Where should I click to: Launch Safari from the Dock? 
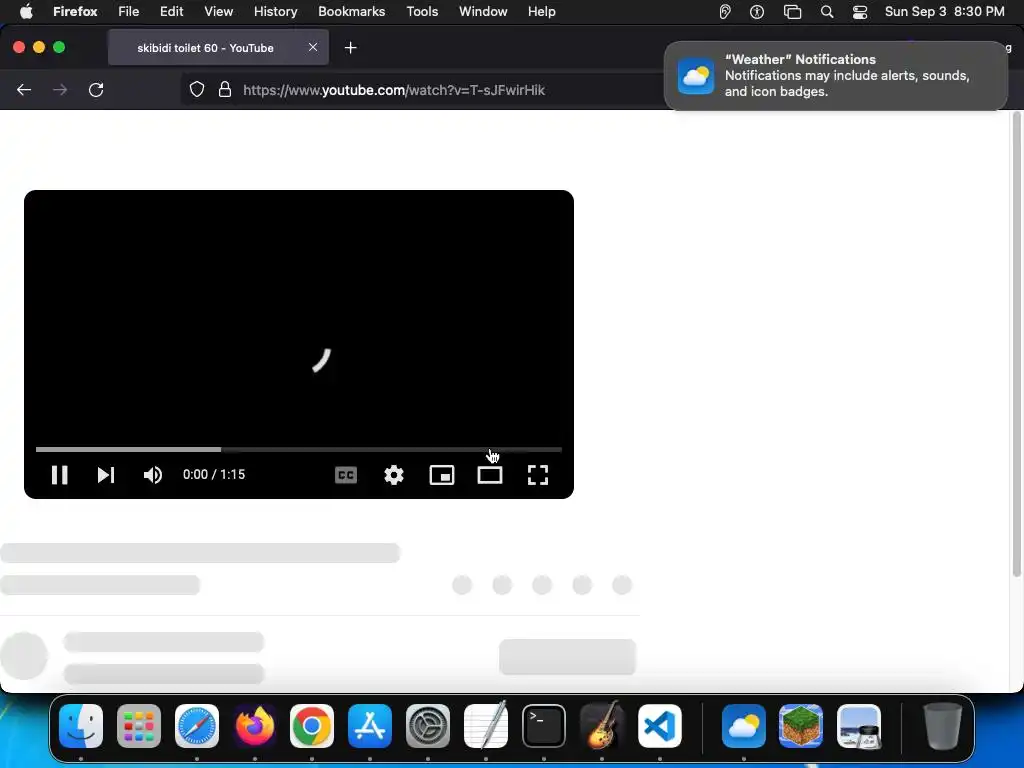click(197, 726)
